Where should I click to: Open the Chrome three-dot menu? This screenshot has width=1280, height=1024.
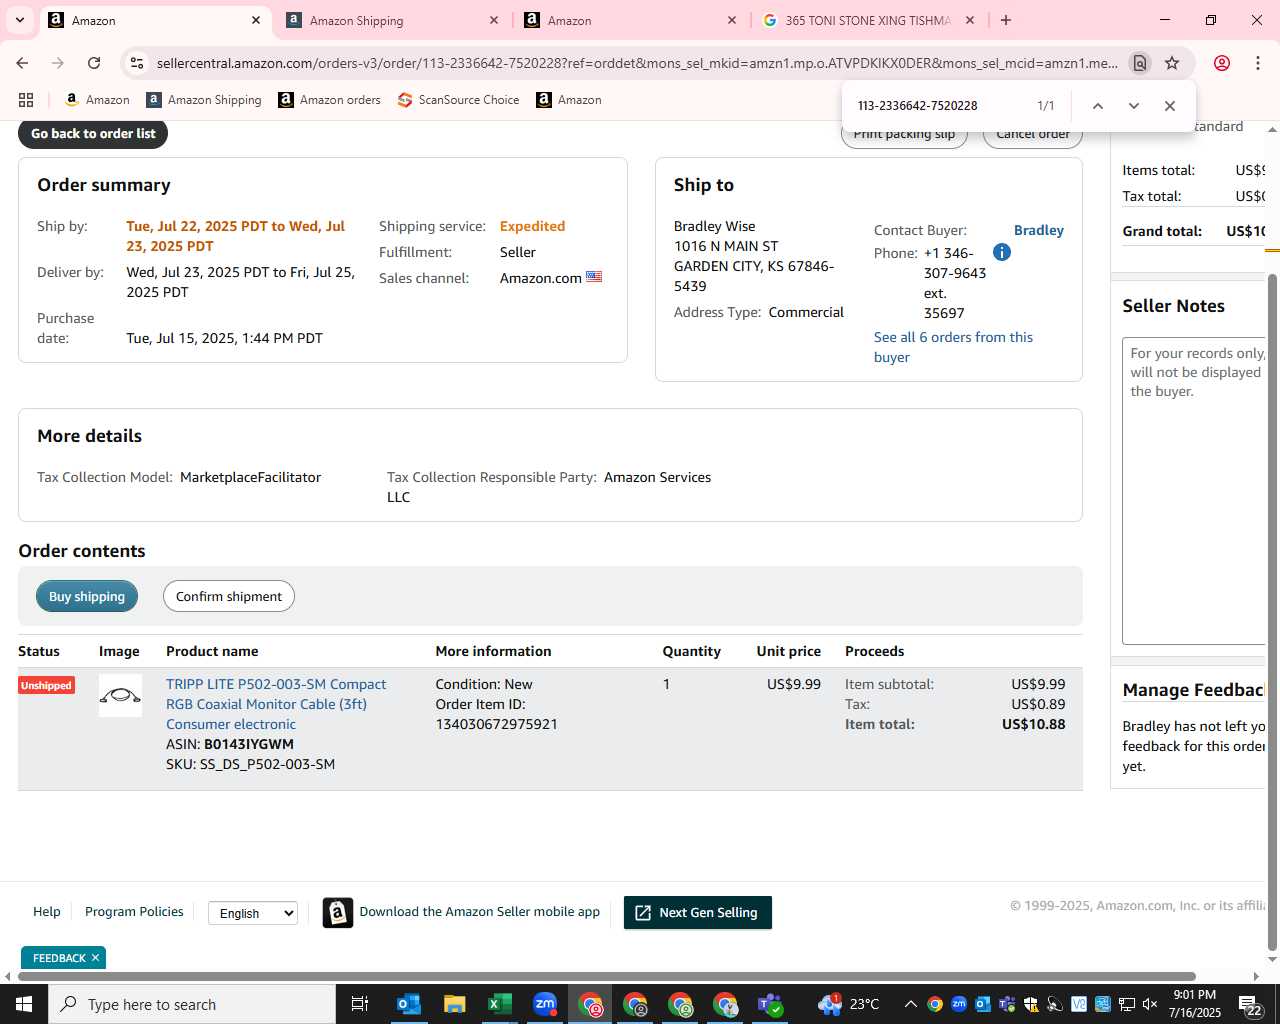click(1257, 63)
